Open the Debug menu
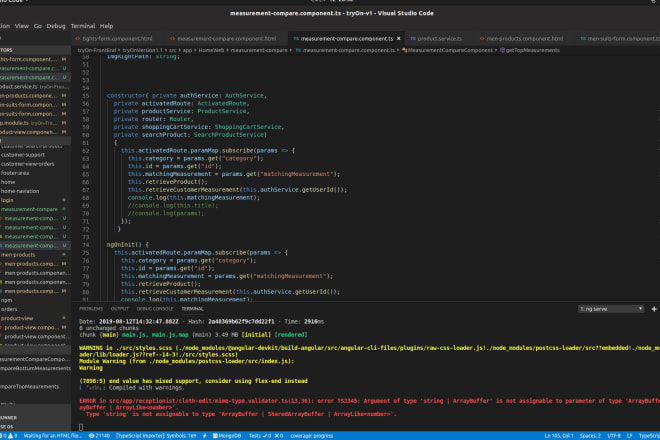Viewport: 660px width, 440px height. (x=56, y=26)
